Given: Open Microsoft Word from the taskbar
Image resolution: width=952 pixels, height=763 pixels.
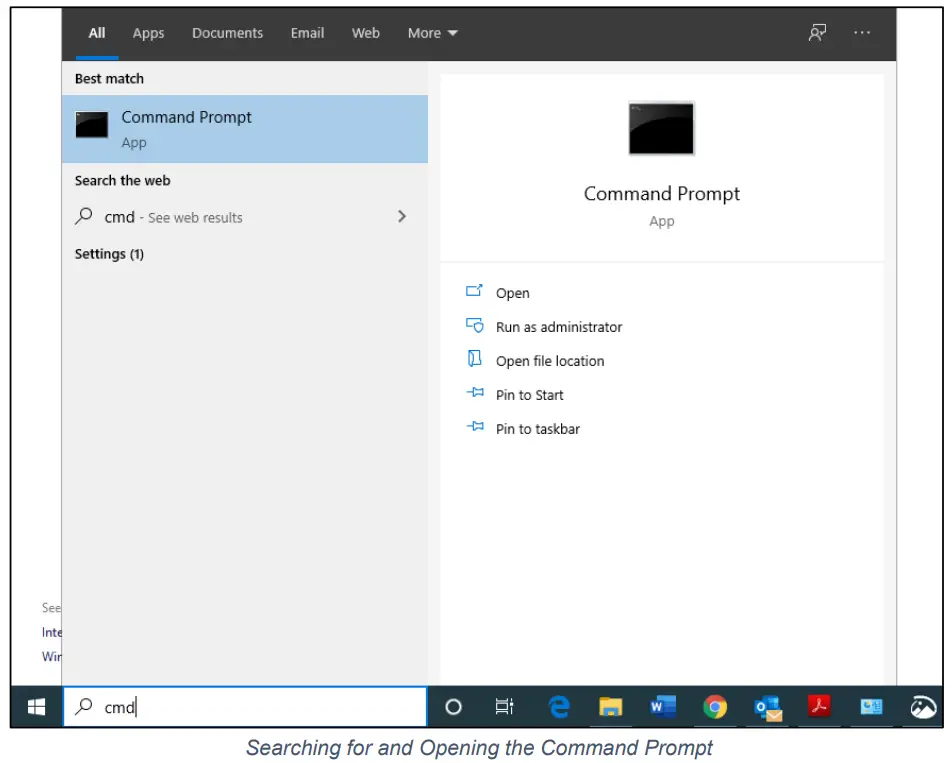Looking at the screenshot, I should (662, 707).
